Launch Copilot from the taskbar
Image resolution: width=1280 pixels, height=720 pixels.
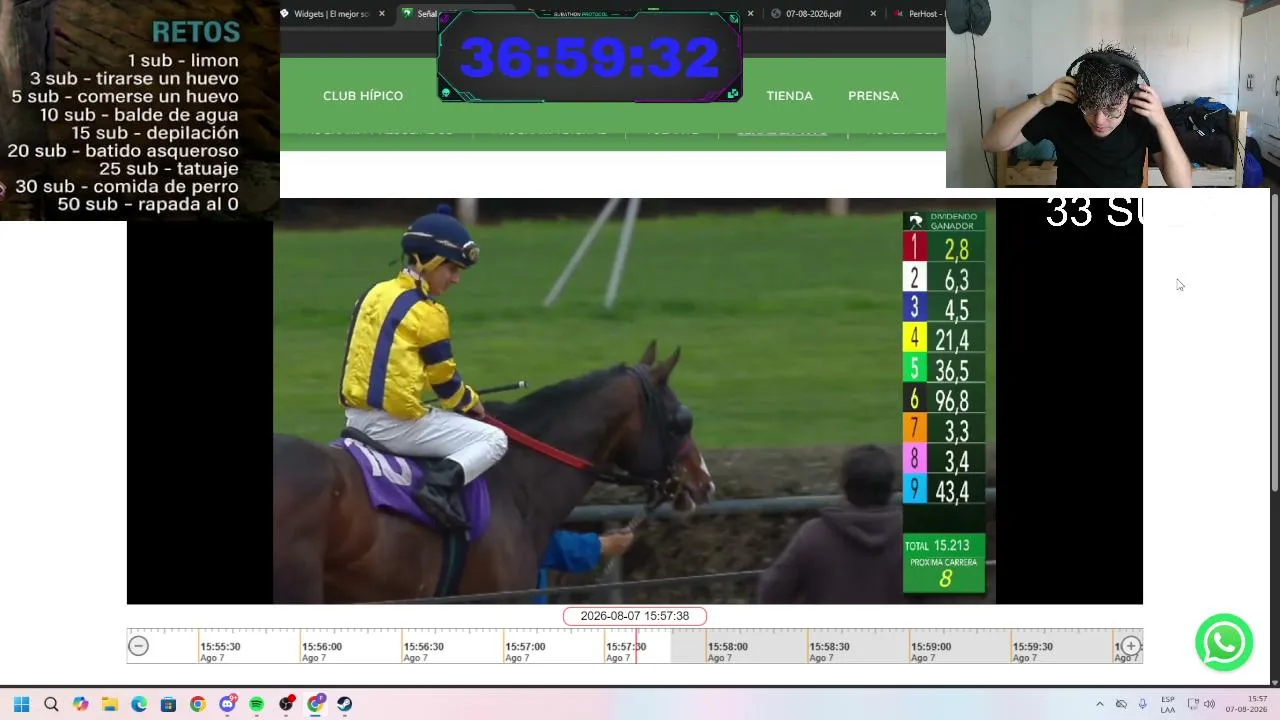point(80,704)
